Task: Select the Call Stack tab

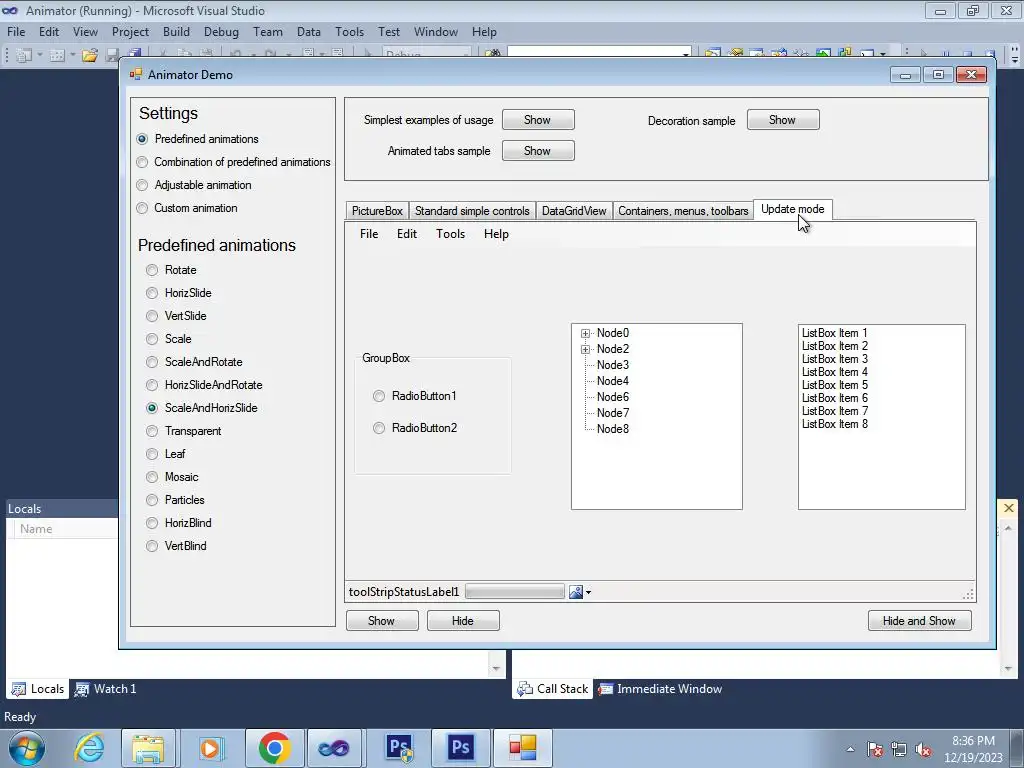Action: (x=552, y=689)
